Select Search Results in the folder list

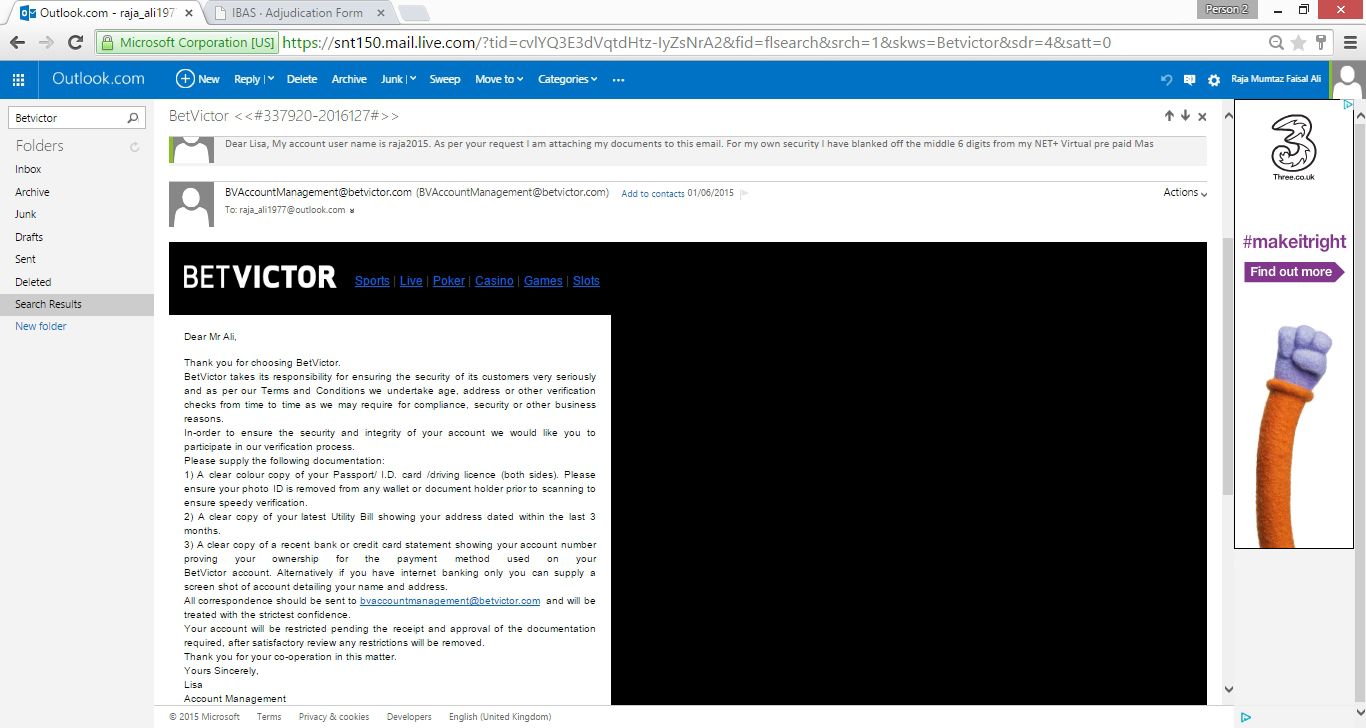click(x=77, y=304)
